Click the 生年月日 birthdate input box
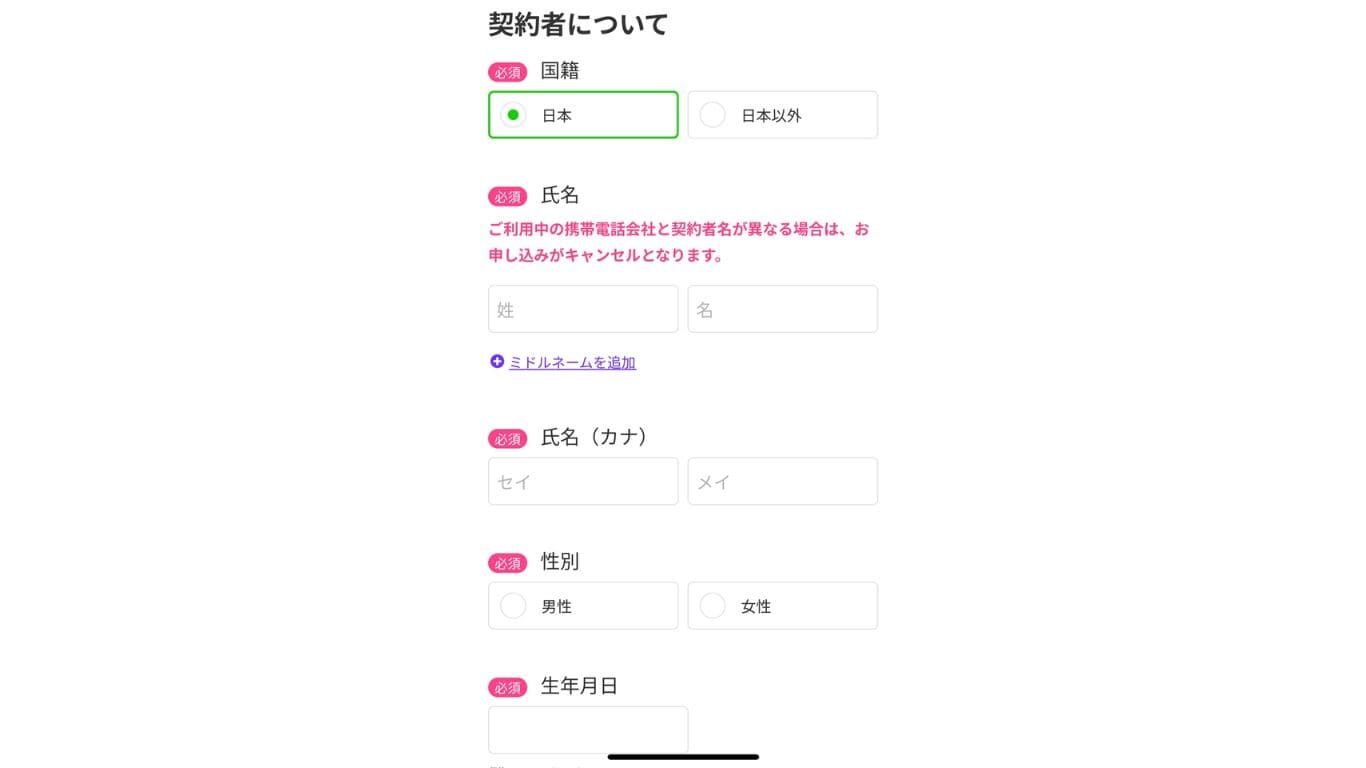1366x768 pixels. pos(588,730)
